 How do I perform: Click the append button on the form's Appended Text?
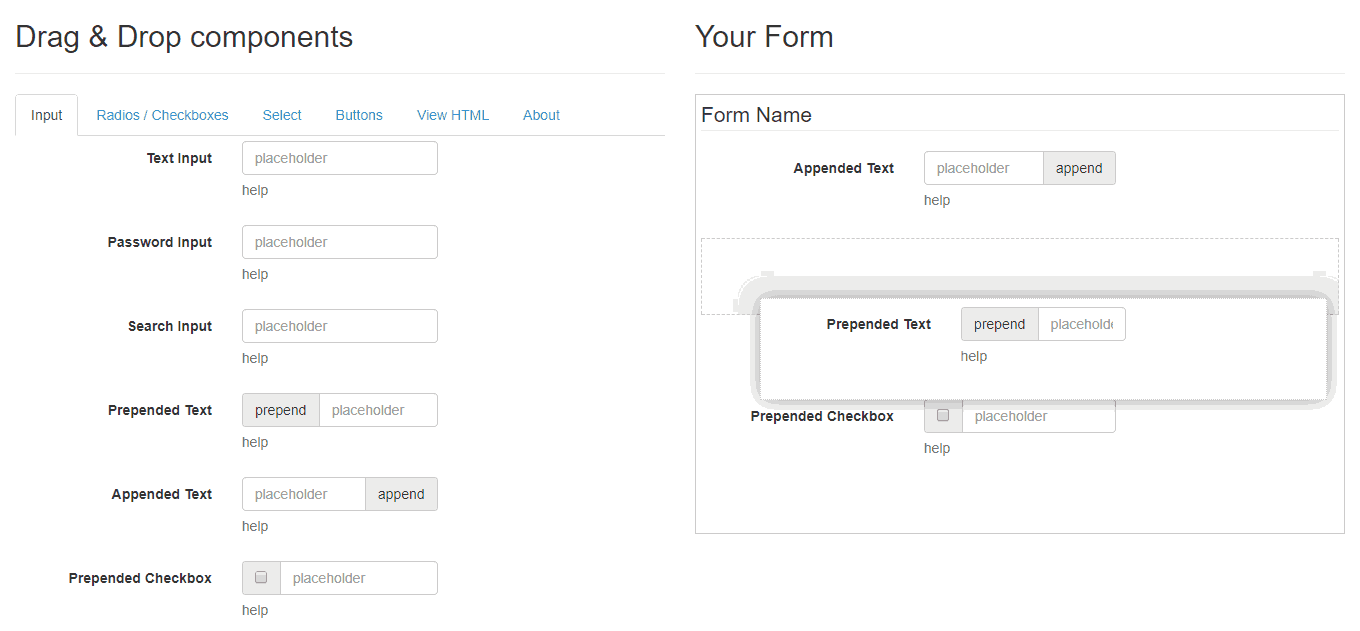pos(1079,168)
